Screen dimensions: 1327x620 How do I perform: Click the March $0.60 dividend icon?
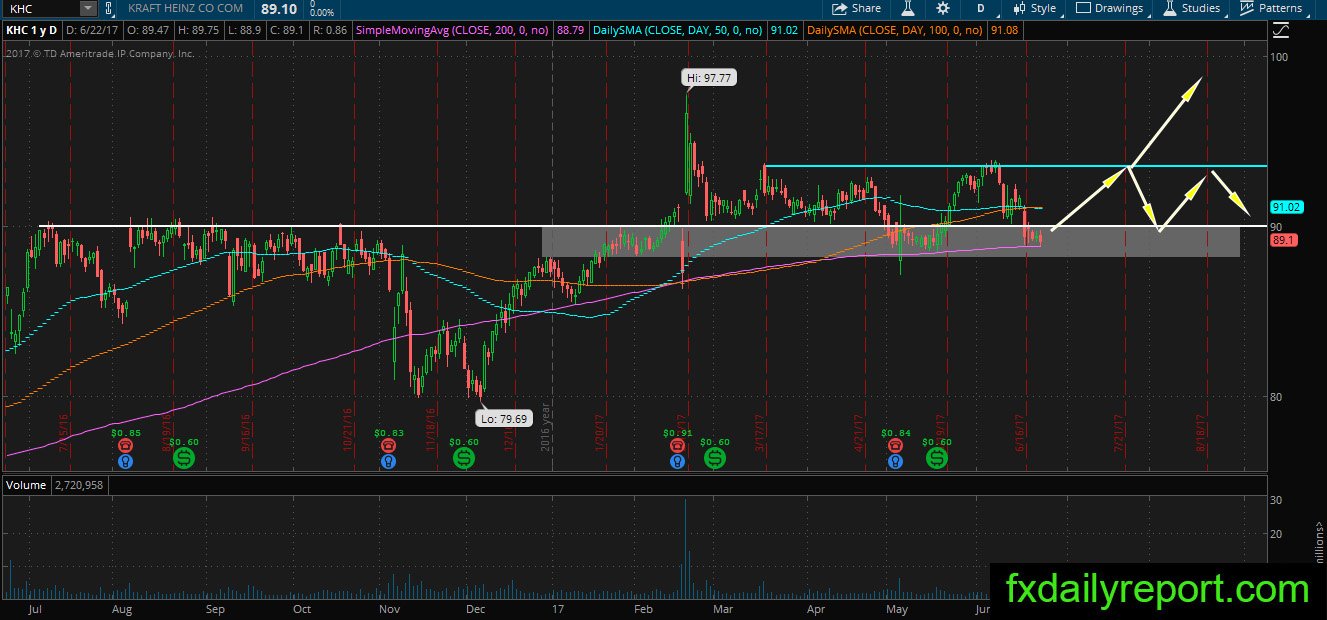click(714, 457)
